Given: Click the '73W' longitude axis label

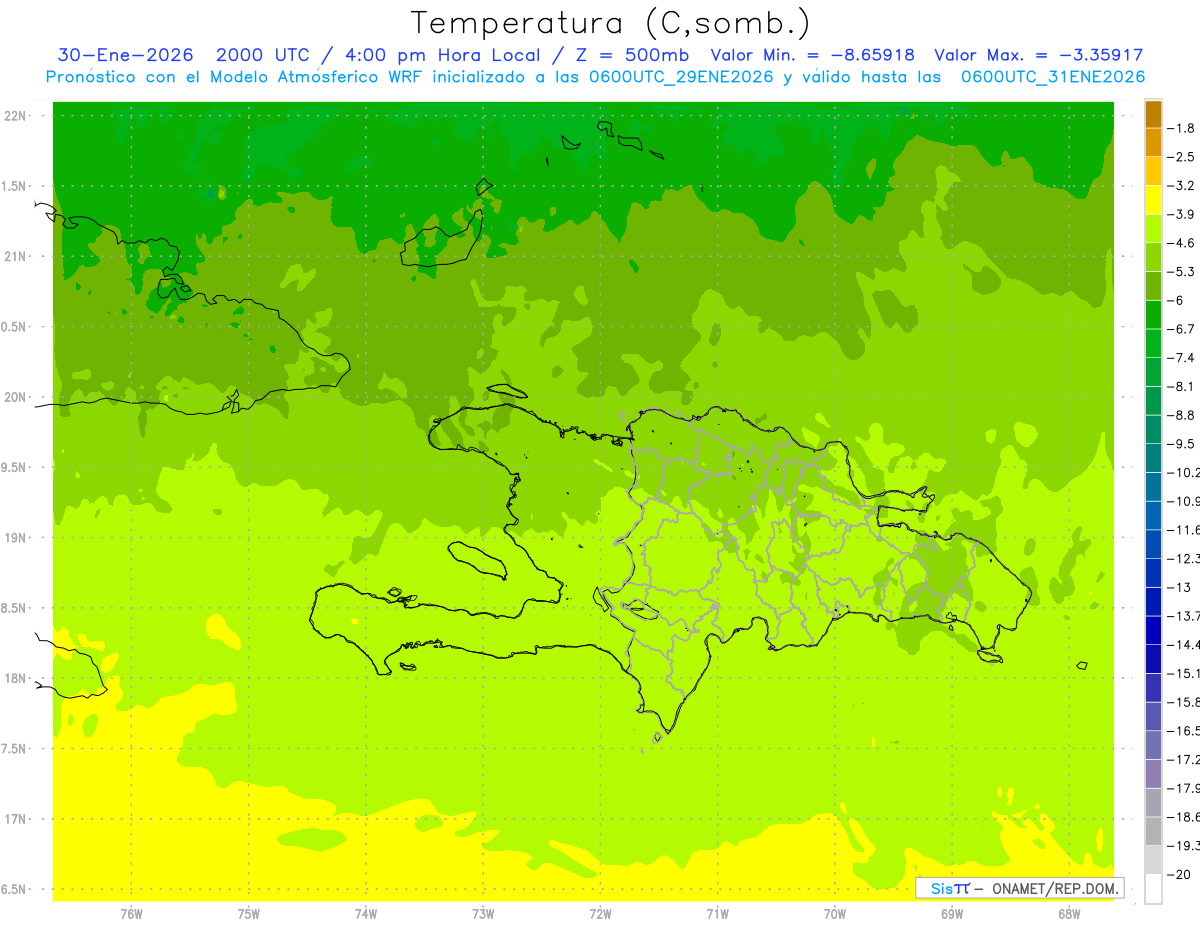Looking at the screenshot, I should click(x=483, y=913).
